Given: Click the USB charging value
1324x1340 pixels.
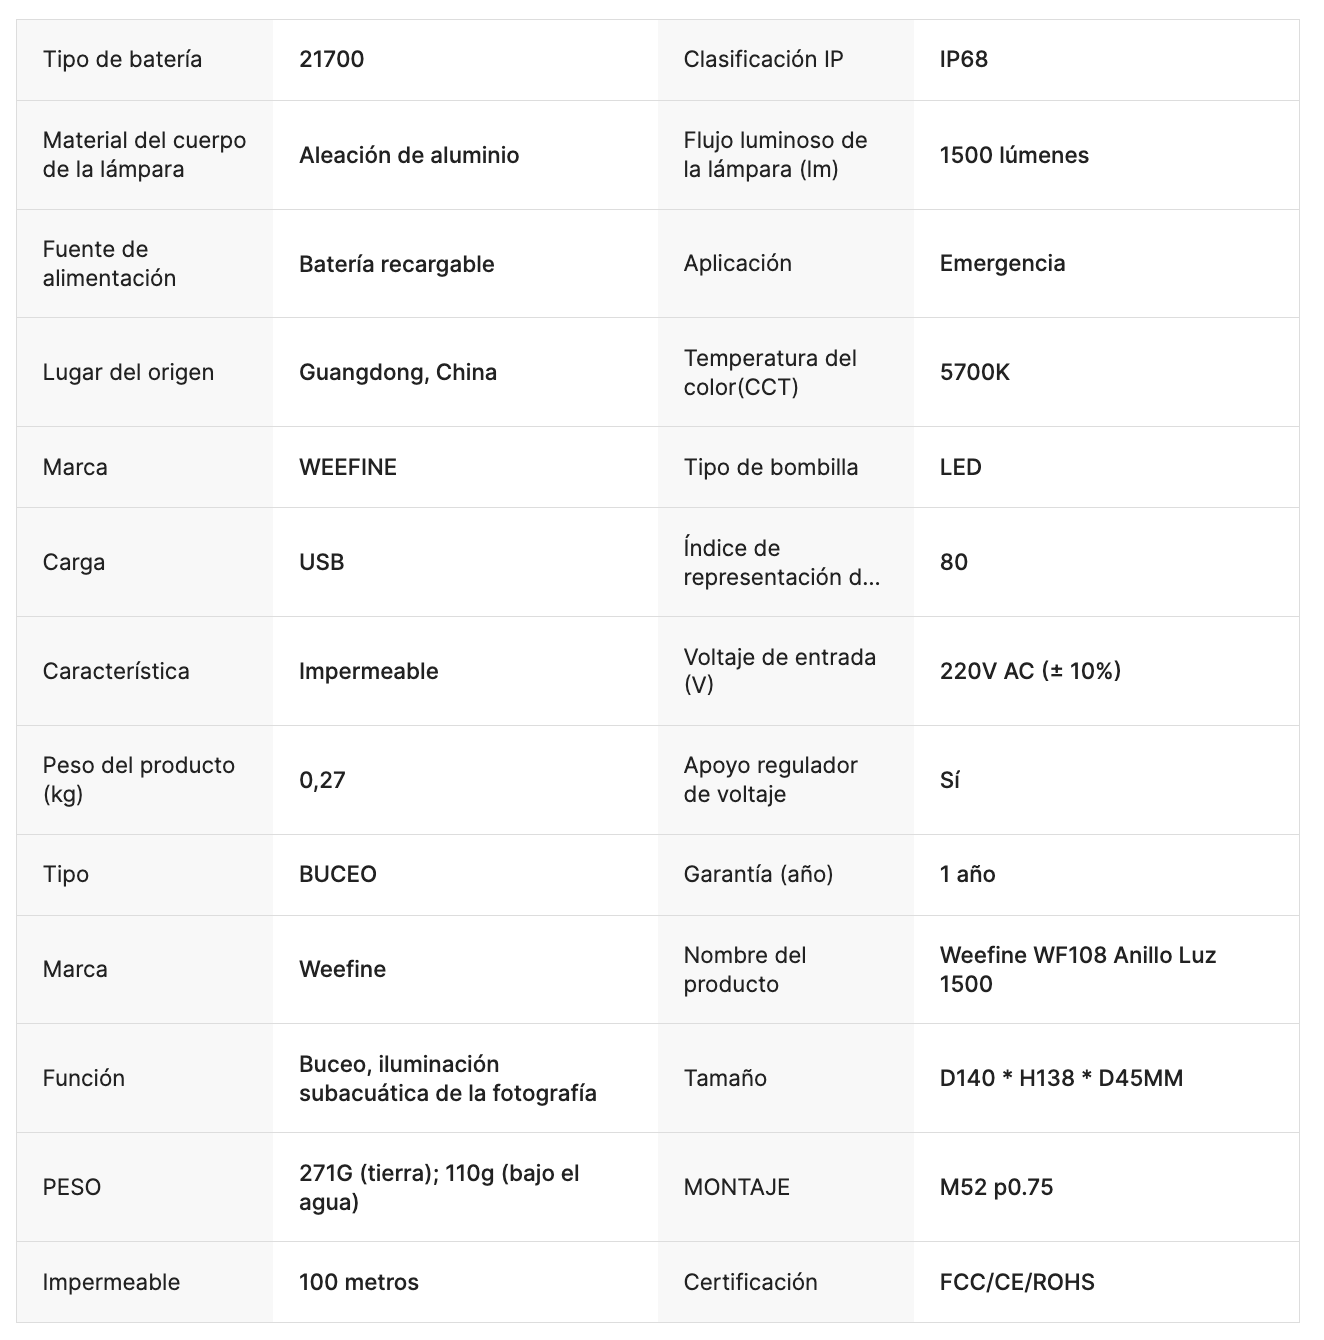Looking at the screenshot, I should coord(321,562).
